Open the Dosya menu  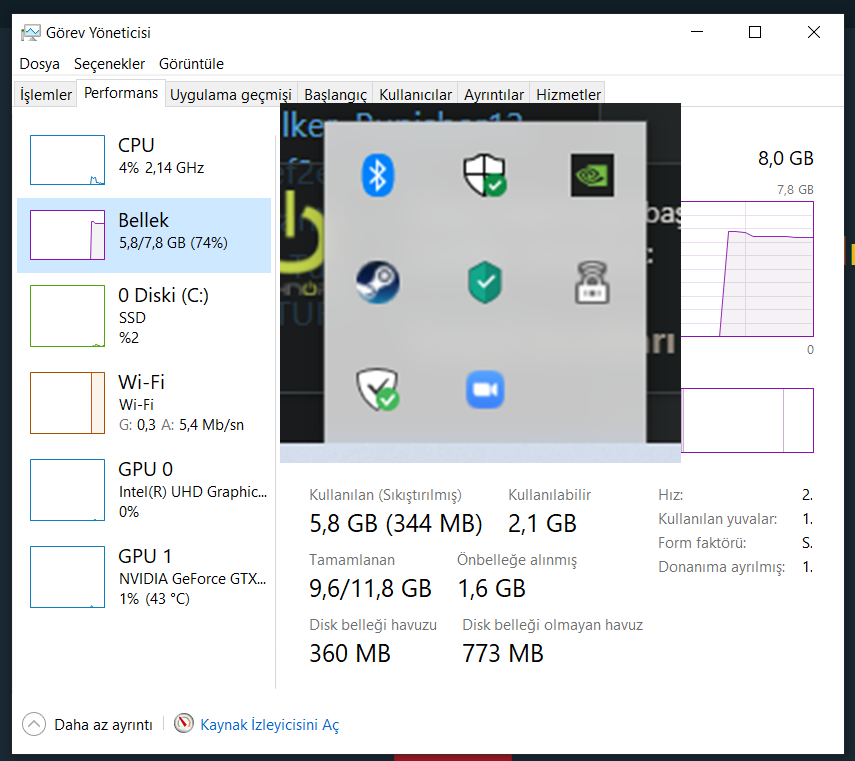tap(39, 64)
